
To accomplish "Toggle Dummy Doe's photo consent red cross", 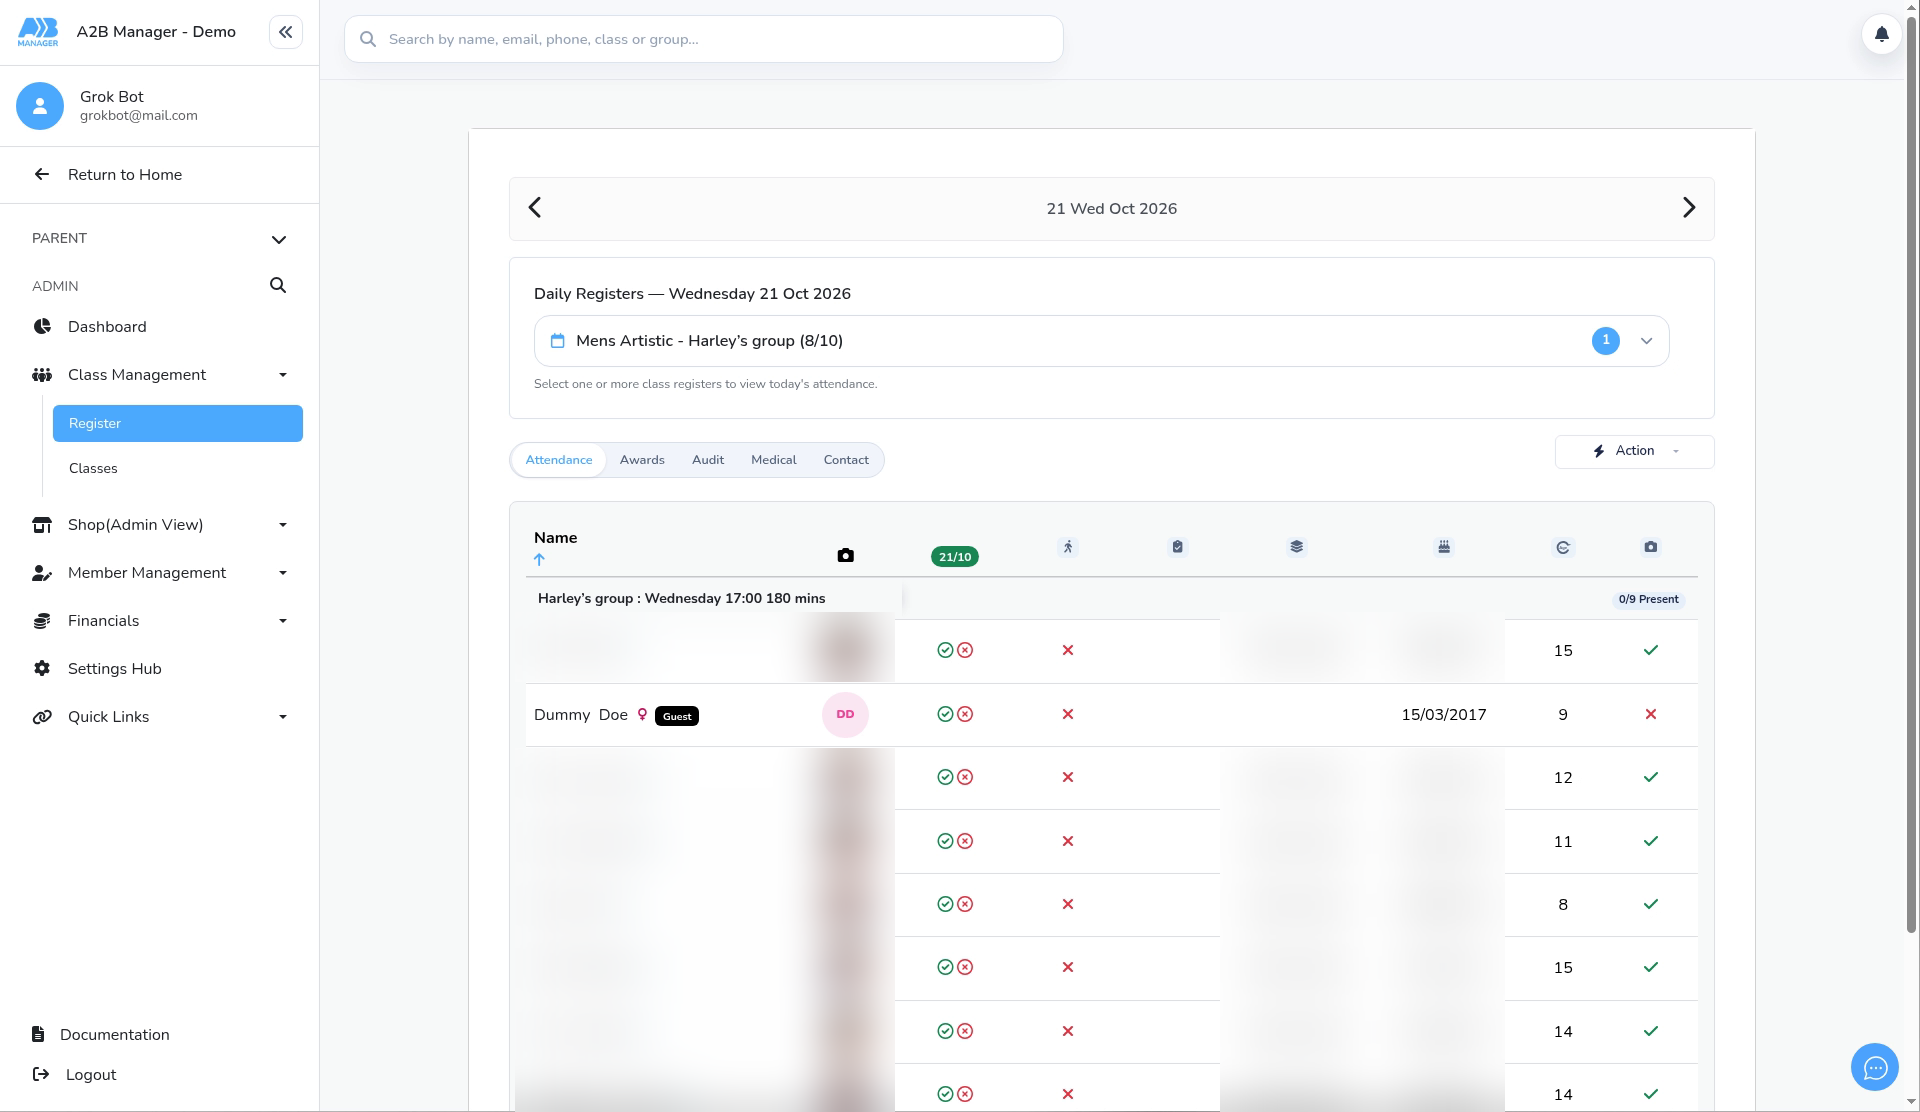I will 1651,714.
